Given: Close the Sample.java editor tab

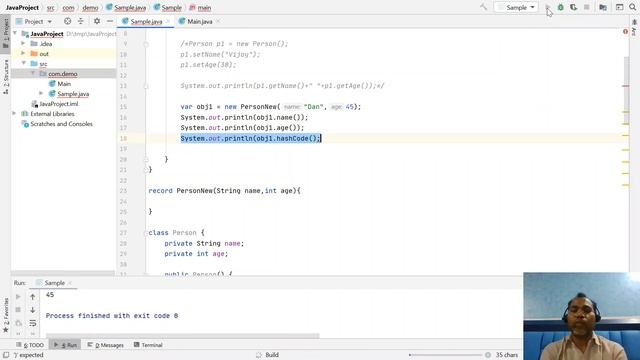Looking at the screenshot, I should (168, 21).
